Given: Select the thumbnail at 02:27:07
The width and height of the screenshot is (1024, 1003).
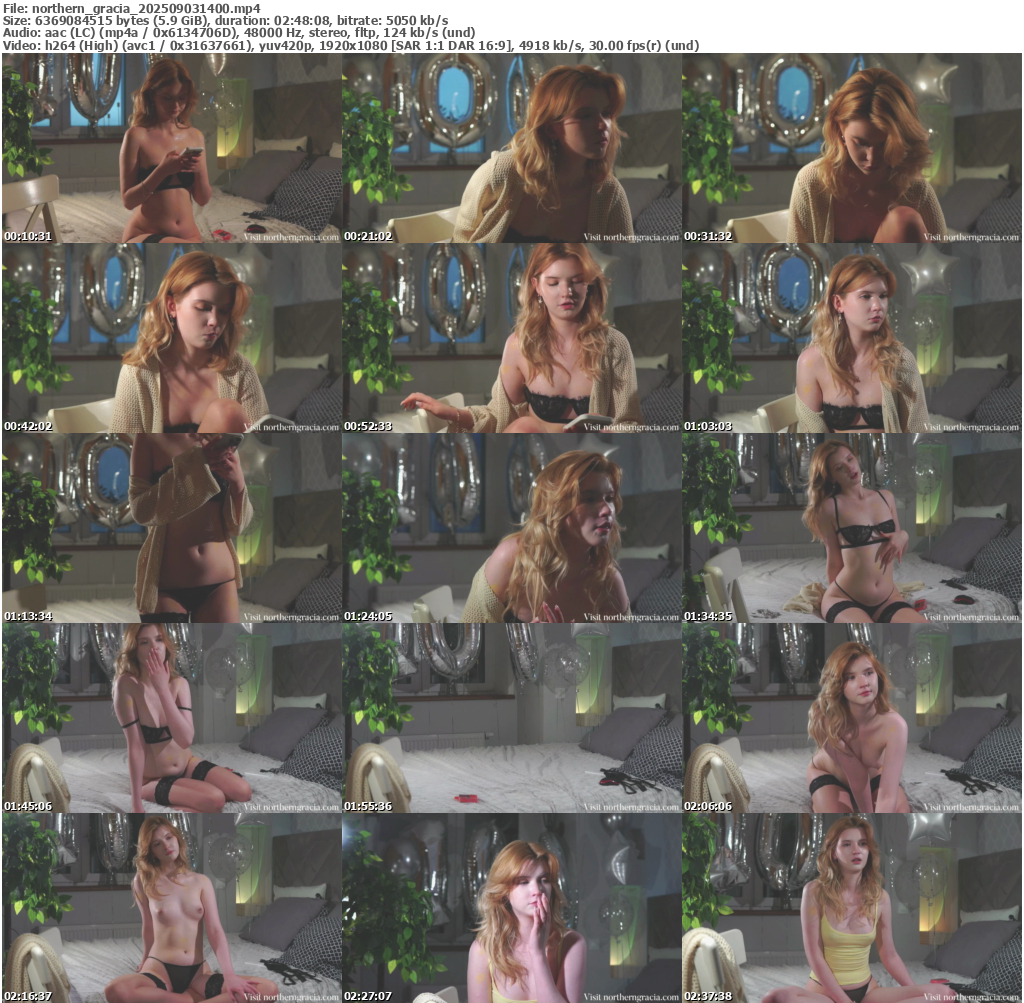Looking at the screenshot, I should tap(511, 908).
